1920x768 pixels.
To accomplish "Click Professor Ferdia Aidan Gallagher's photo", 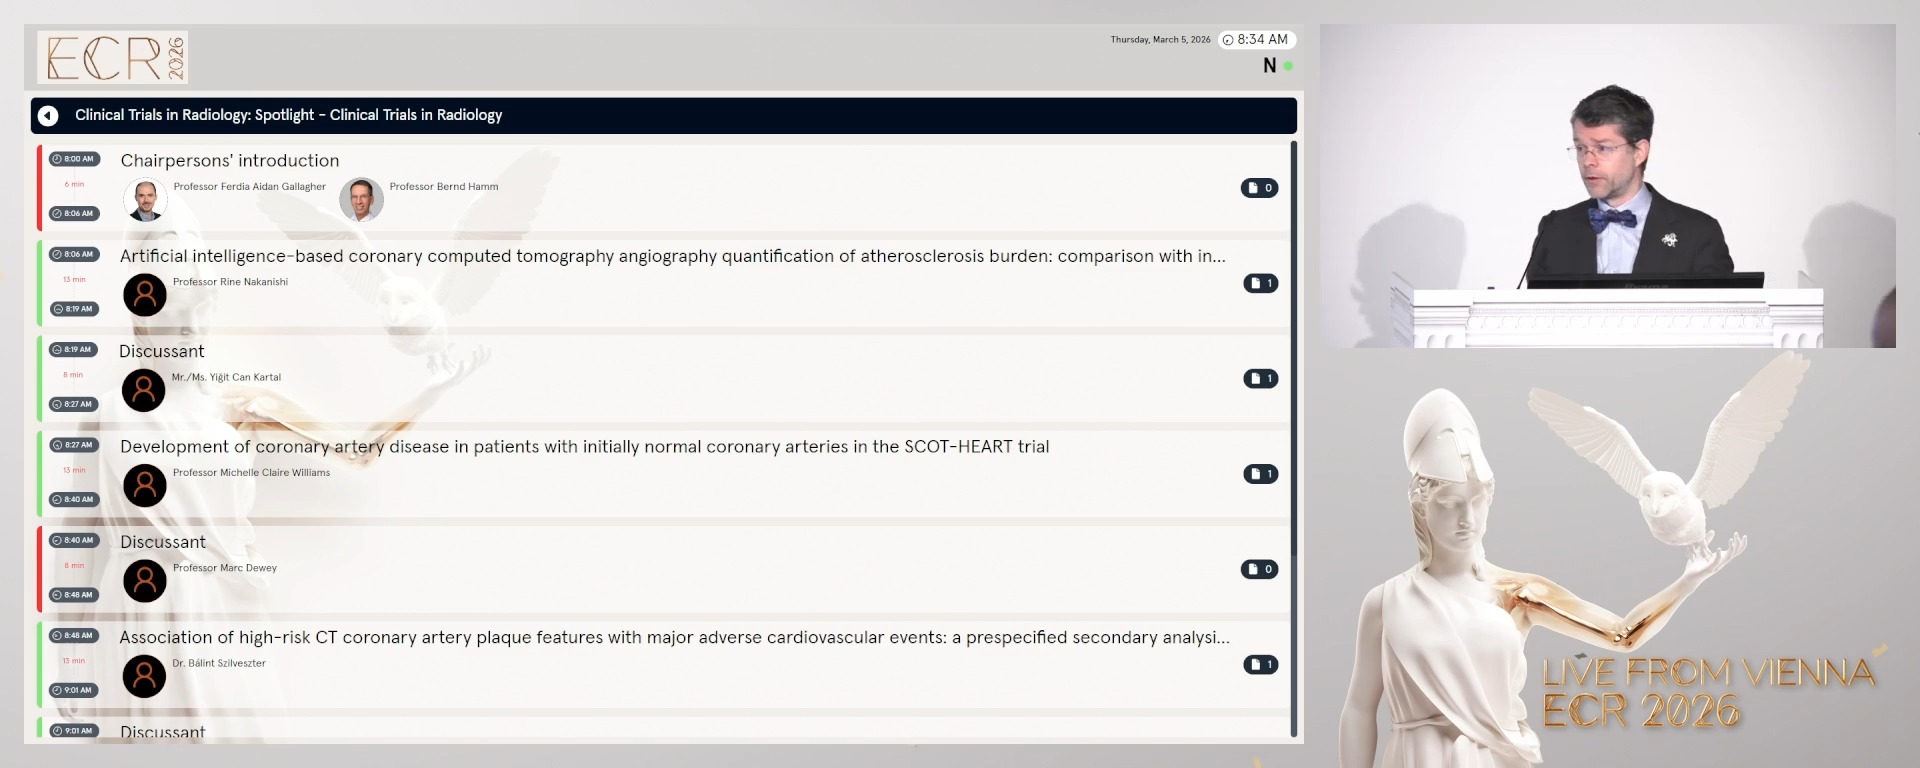I will pyautogui.click(x=145, y=199).
